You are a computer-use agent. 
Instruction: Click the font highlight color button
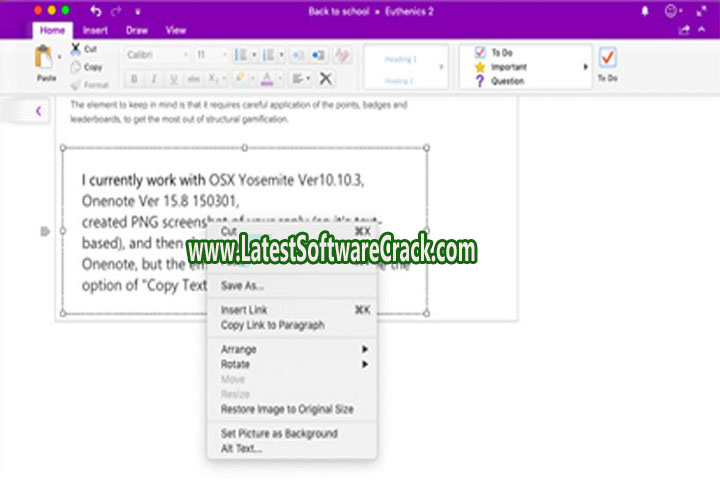(x=242, y=79)
